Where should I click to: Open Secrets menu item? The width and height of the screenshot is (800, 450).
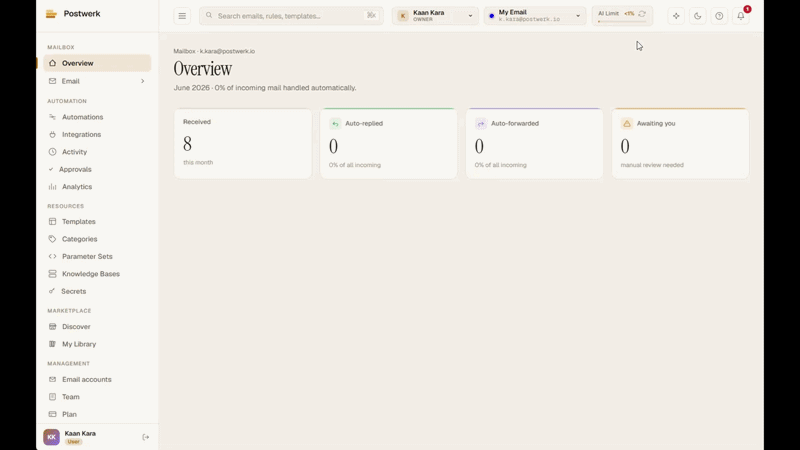tap(97, 291)
